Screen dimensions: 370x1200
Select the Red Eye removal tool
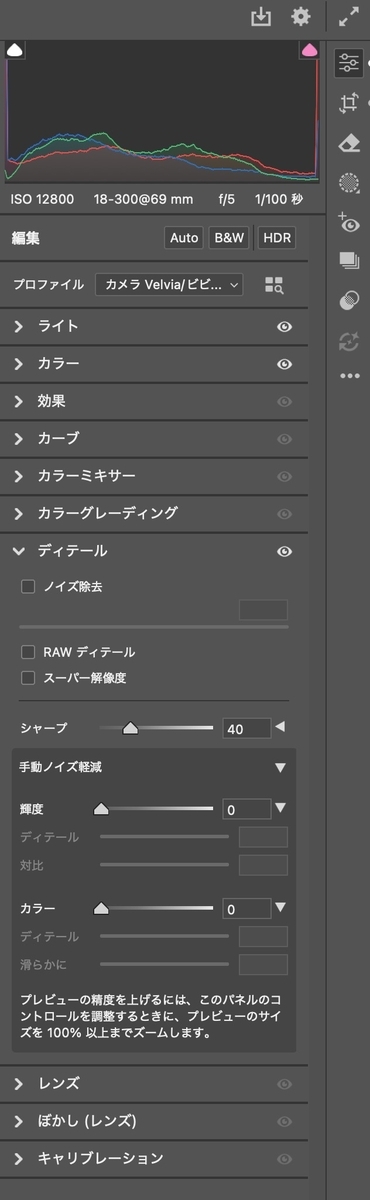(349, 222)
